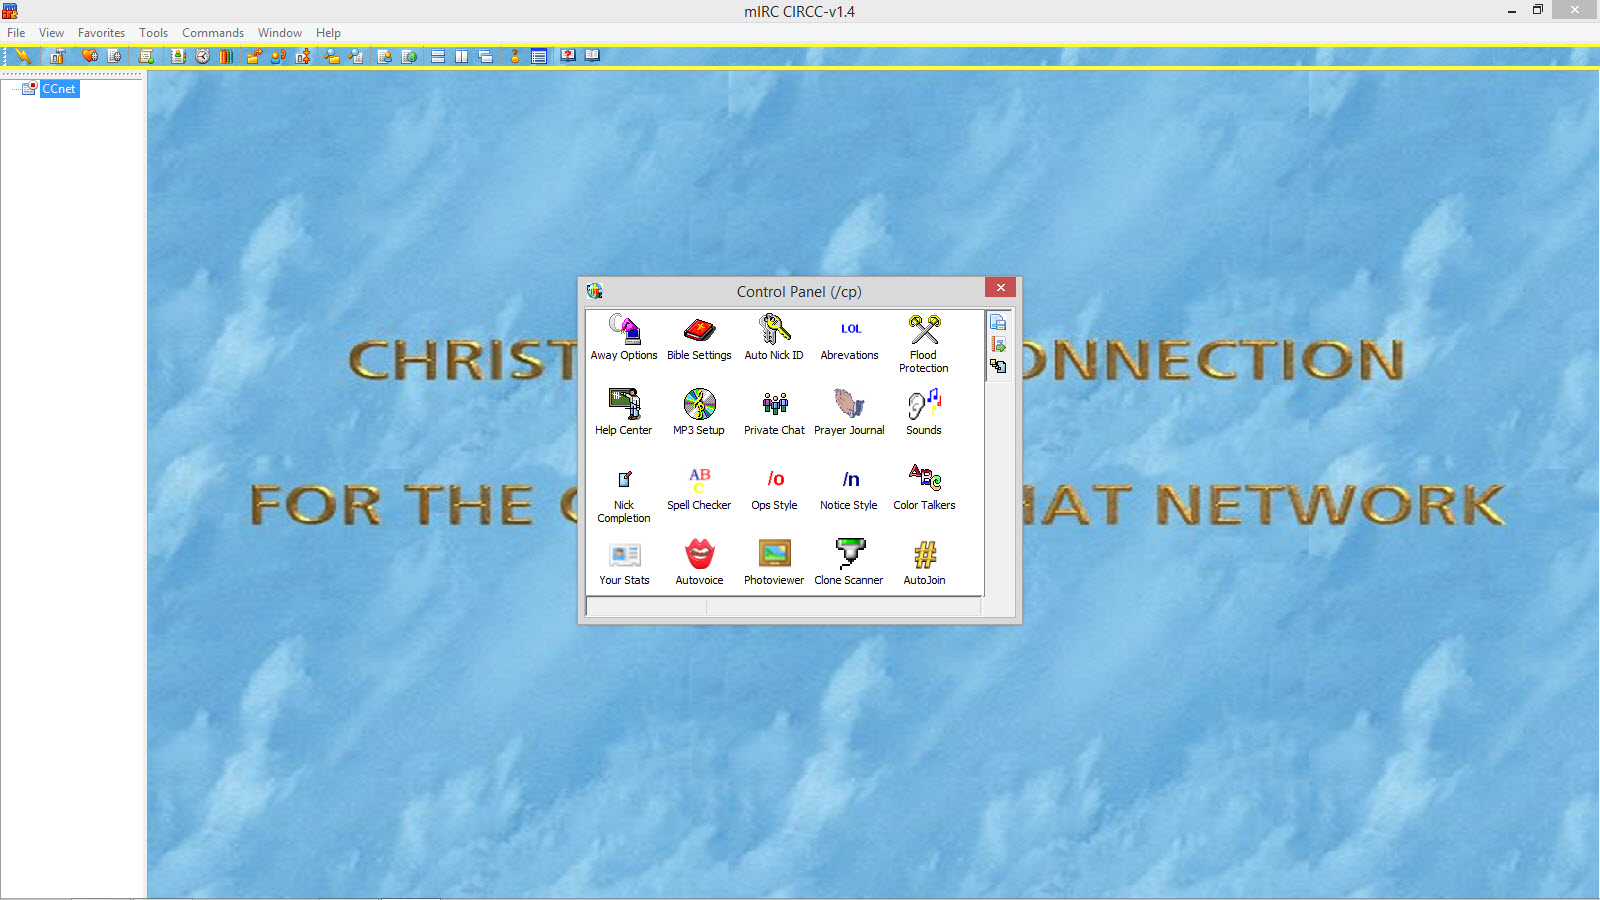Open Your Stats icon
This screenshot has width=1600, height=900.
click(624, 562)
